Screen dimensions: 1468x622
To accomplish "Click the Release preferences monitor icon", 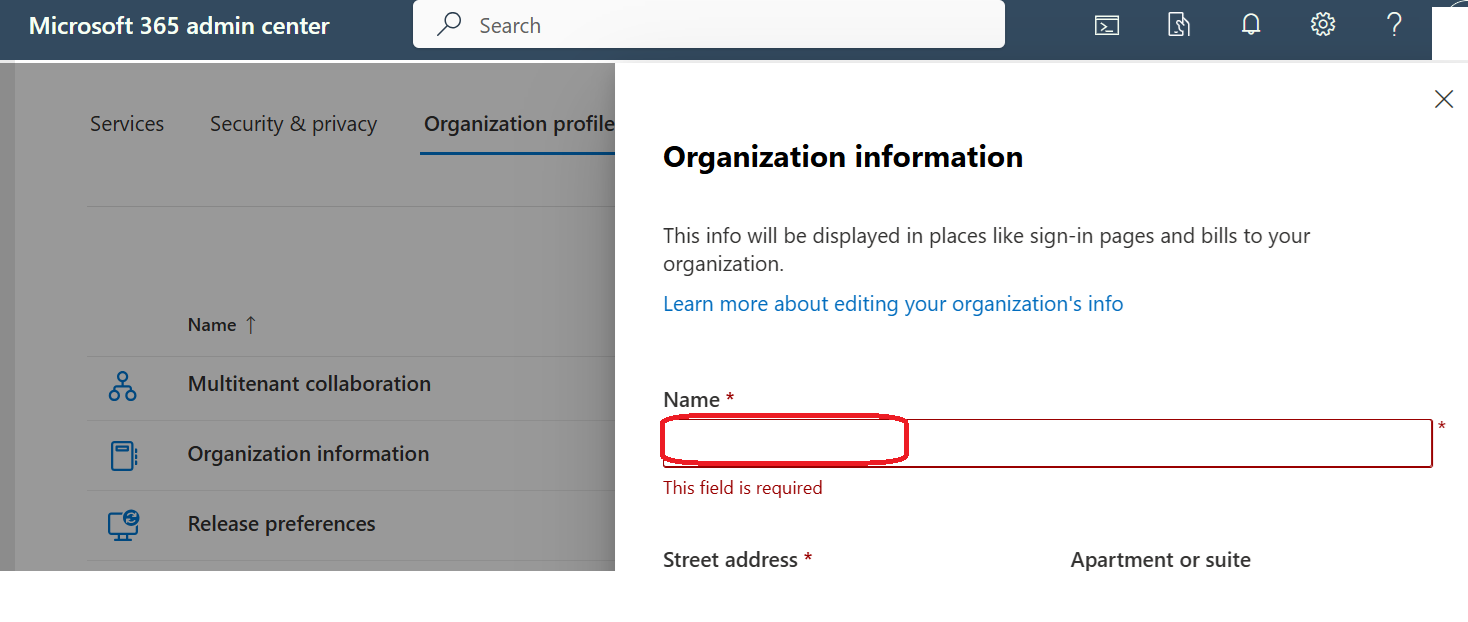I will pos(122,521).
